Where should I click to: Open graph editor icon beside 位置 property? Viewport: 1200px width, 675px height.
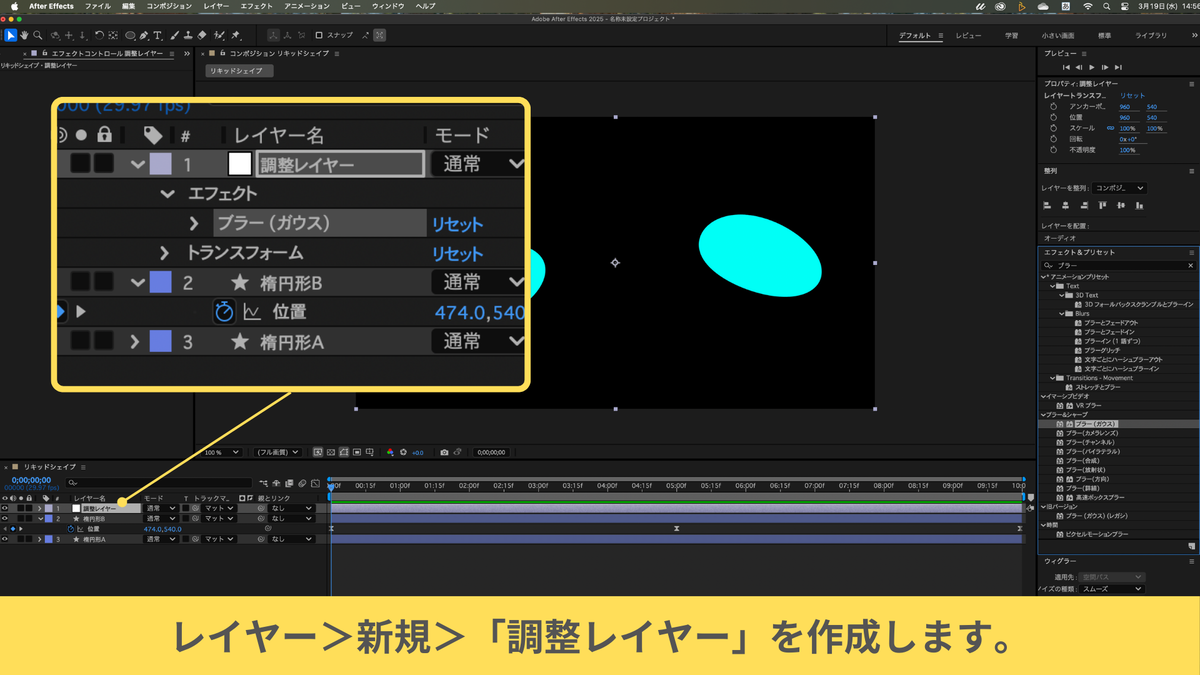click(81, 529)
